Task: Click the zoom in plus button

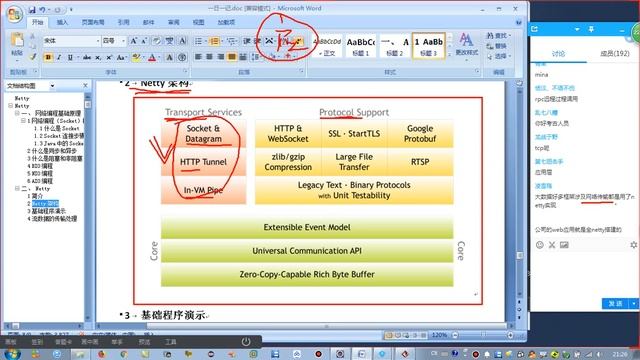Action: [510, 335]
